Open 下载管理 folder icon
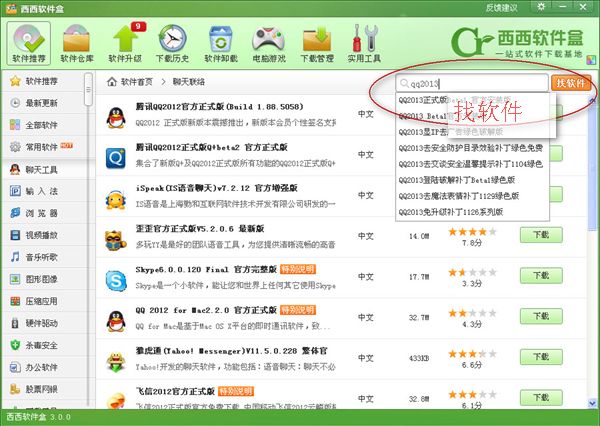This screenshot has height=426, width=600. pos(317,43)
